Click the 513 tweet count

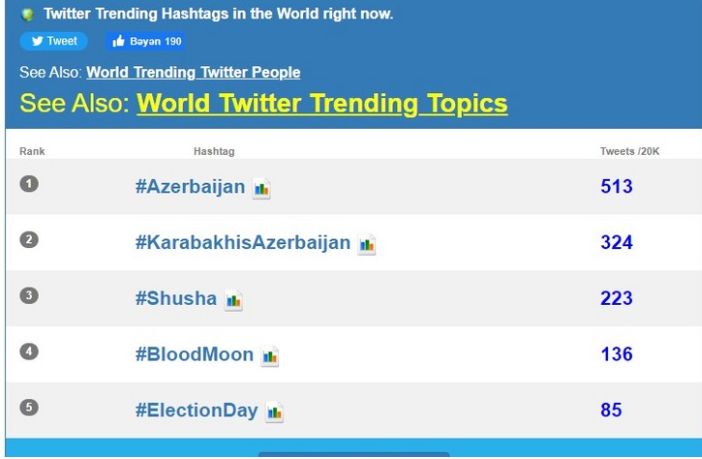pyautogui.click(x=616, y=186)
